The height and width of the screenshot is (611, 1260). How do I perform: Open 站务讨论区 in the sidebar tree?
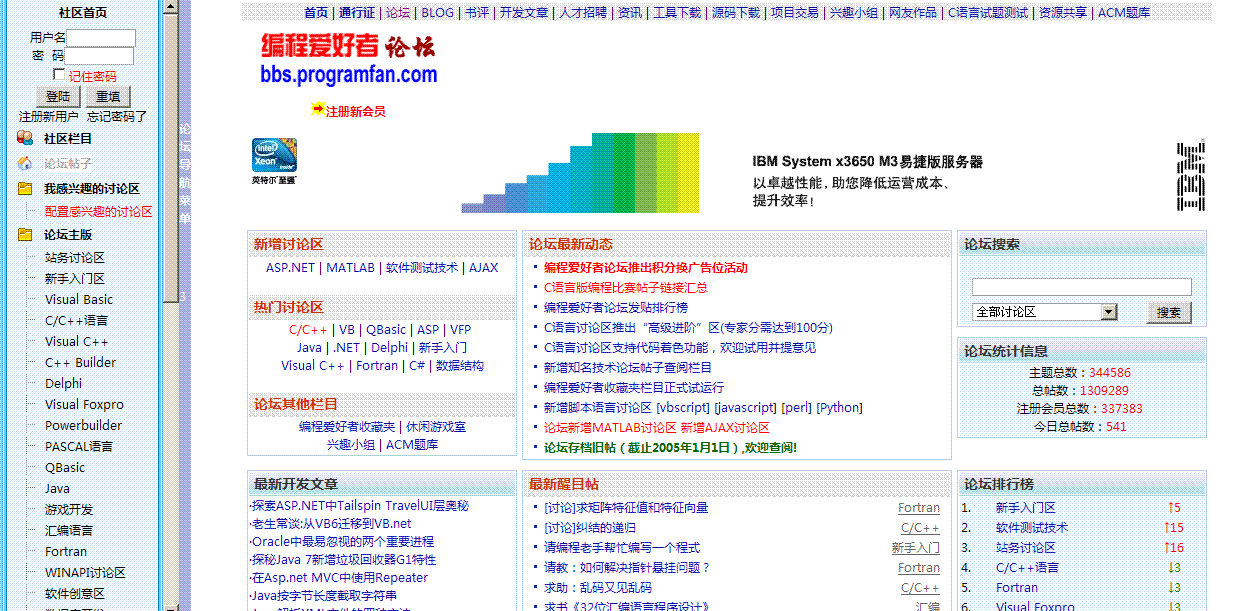click(x=75, y=258)
